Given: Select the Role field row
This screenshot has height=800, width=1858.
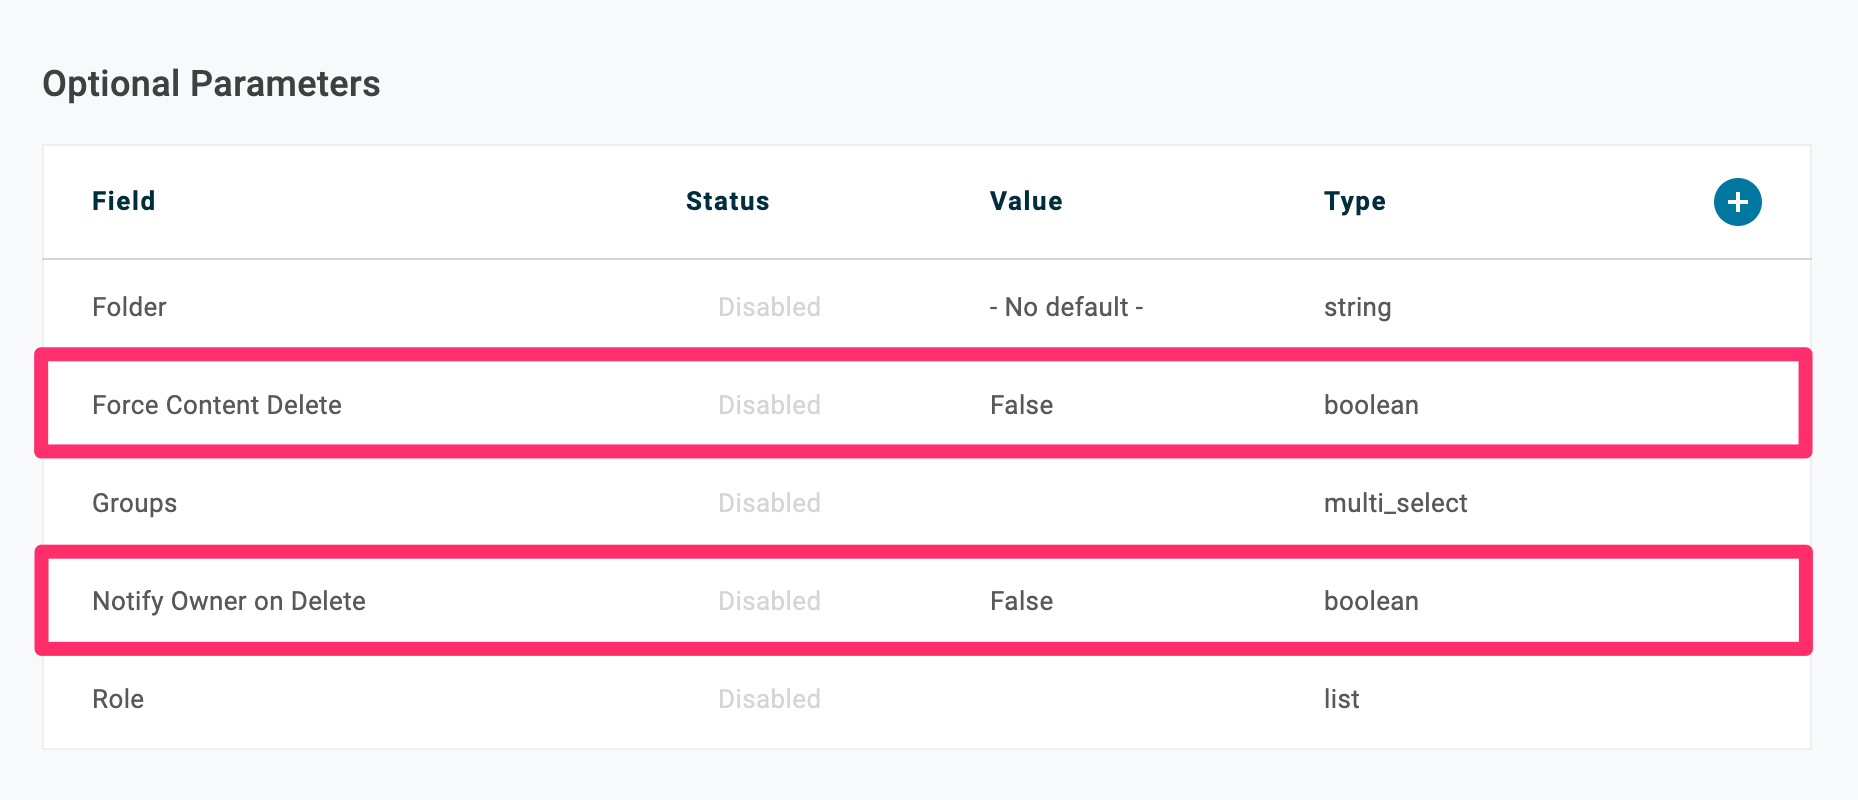Looking at the screenshot, I should click(x=927, y=699).
